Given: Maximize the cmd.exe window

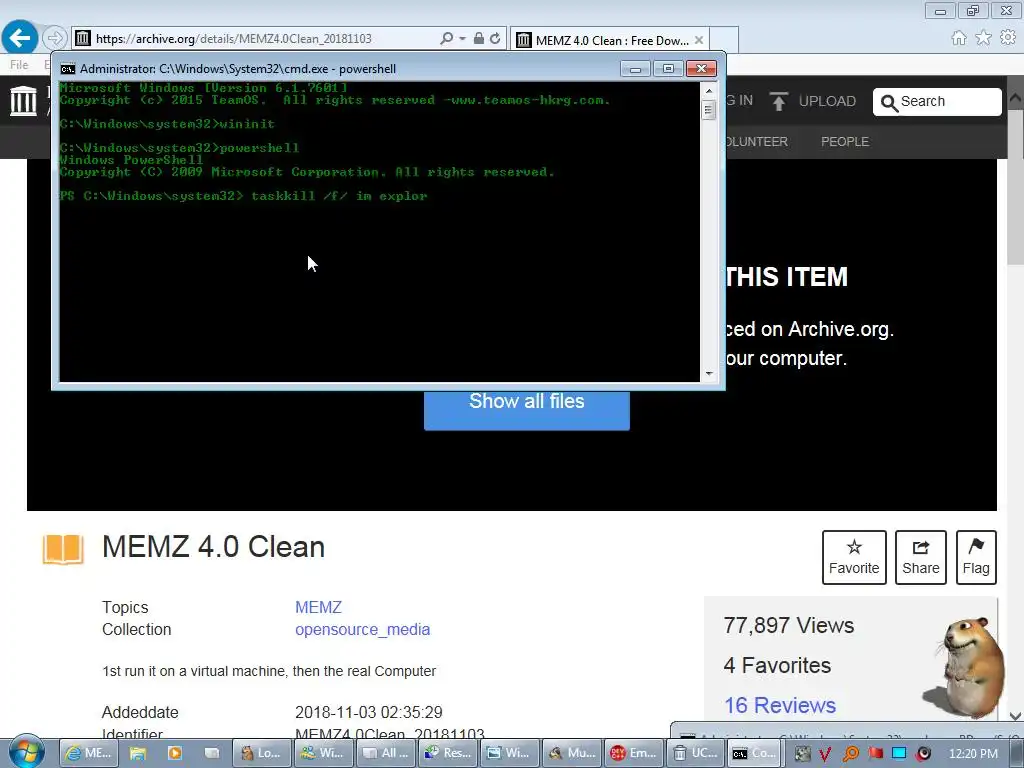Looking at the screenshot, I should tap(667, 69).
